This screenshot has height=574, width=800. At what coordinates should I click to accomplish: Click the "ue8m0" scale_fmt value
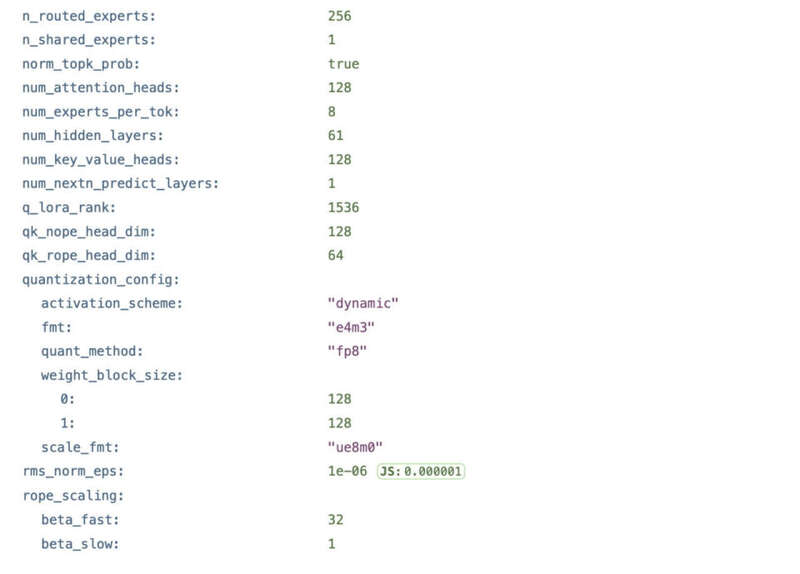pos(355,448)
